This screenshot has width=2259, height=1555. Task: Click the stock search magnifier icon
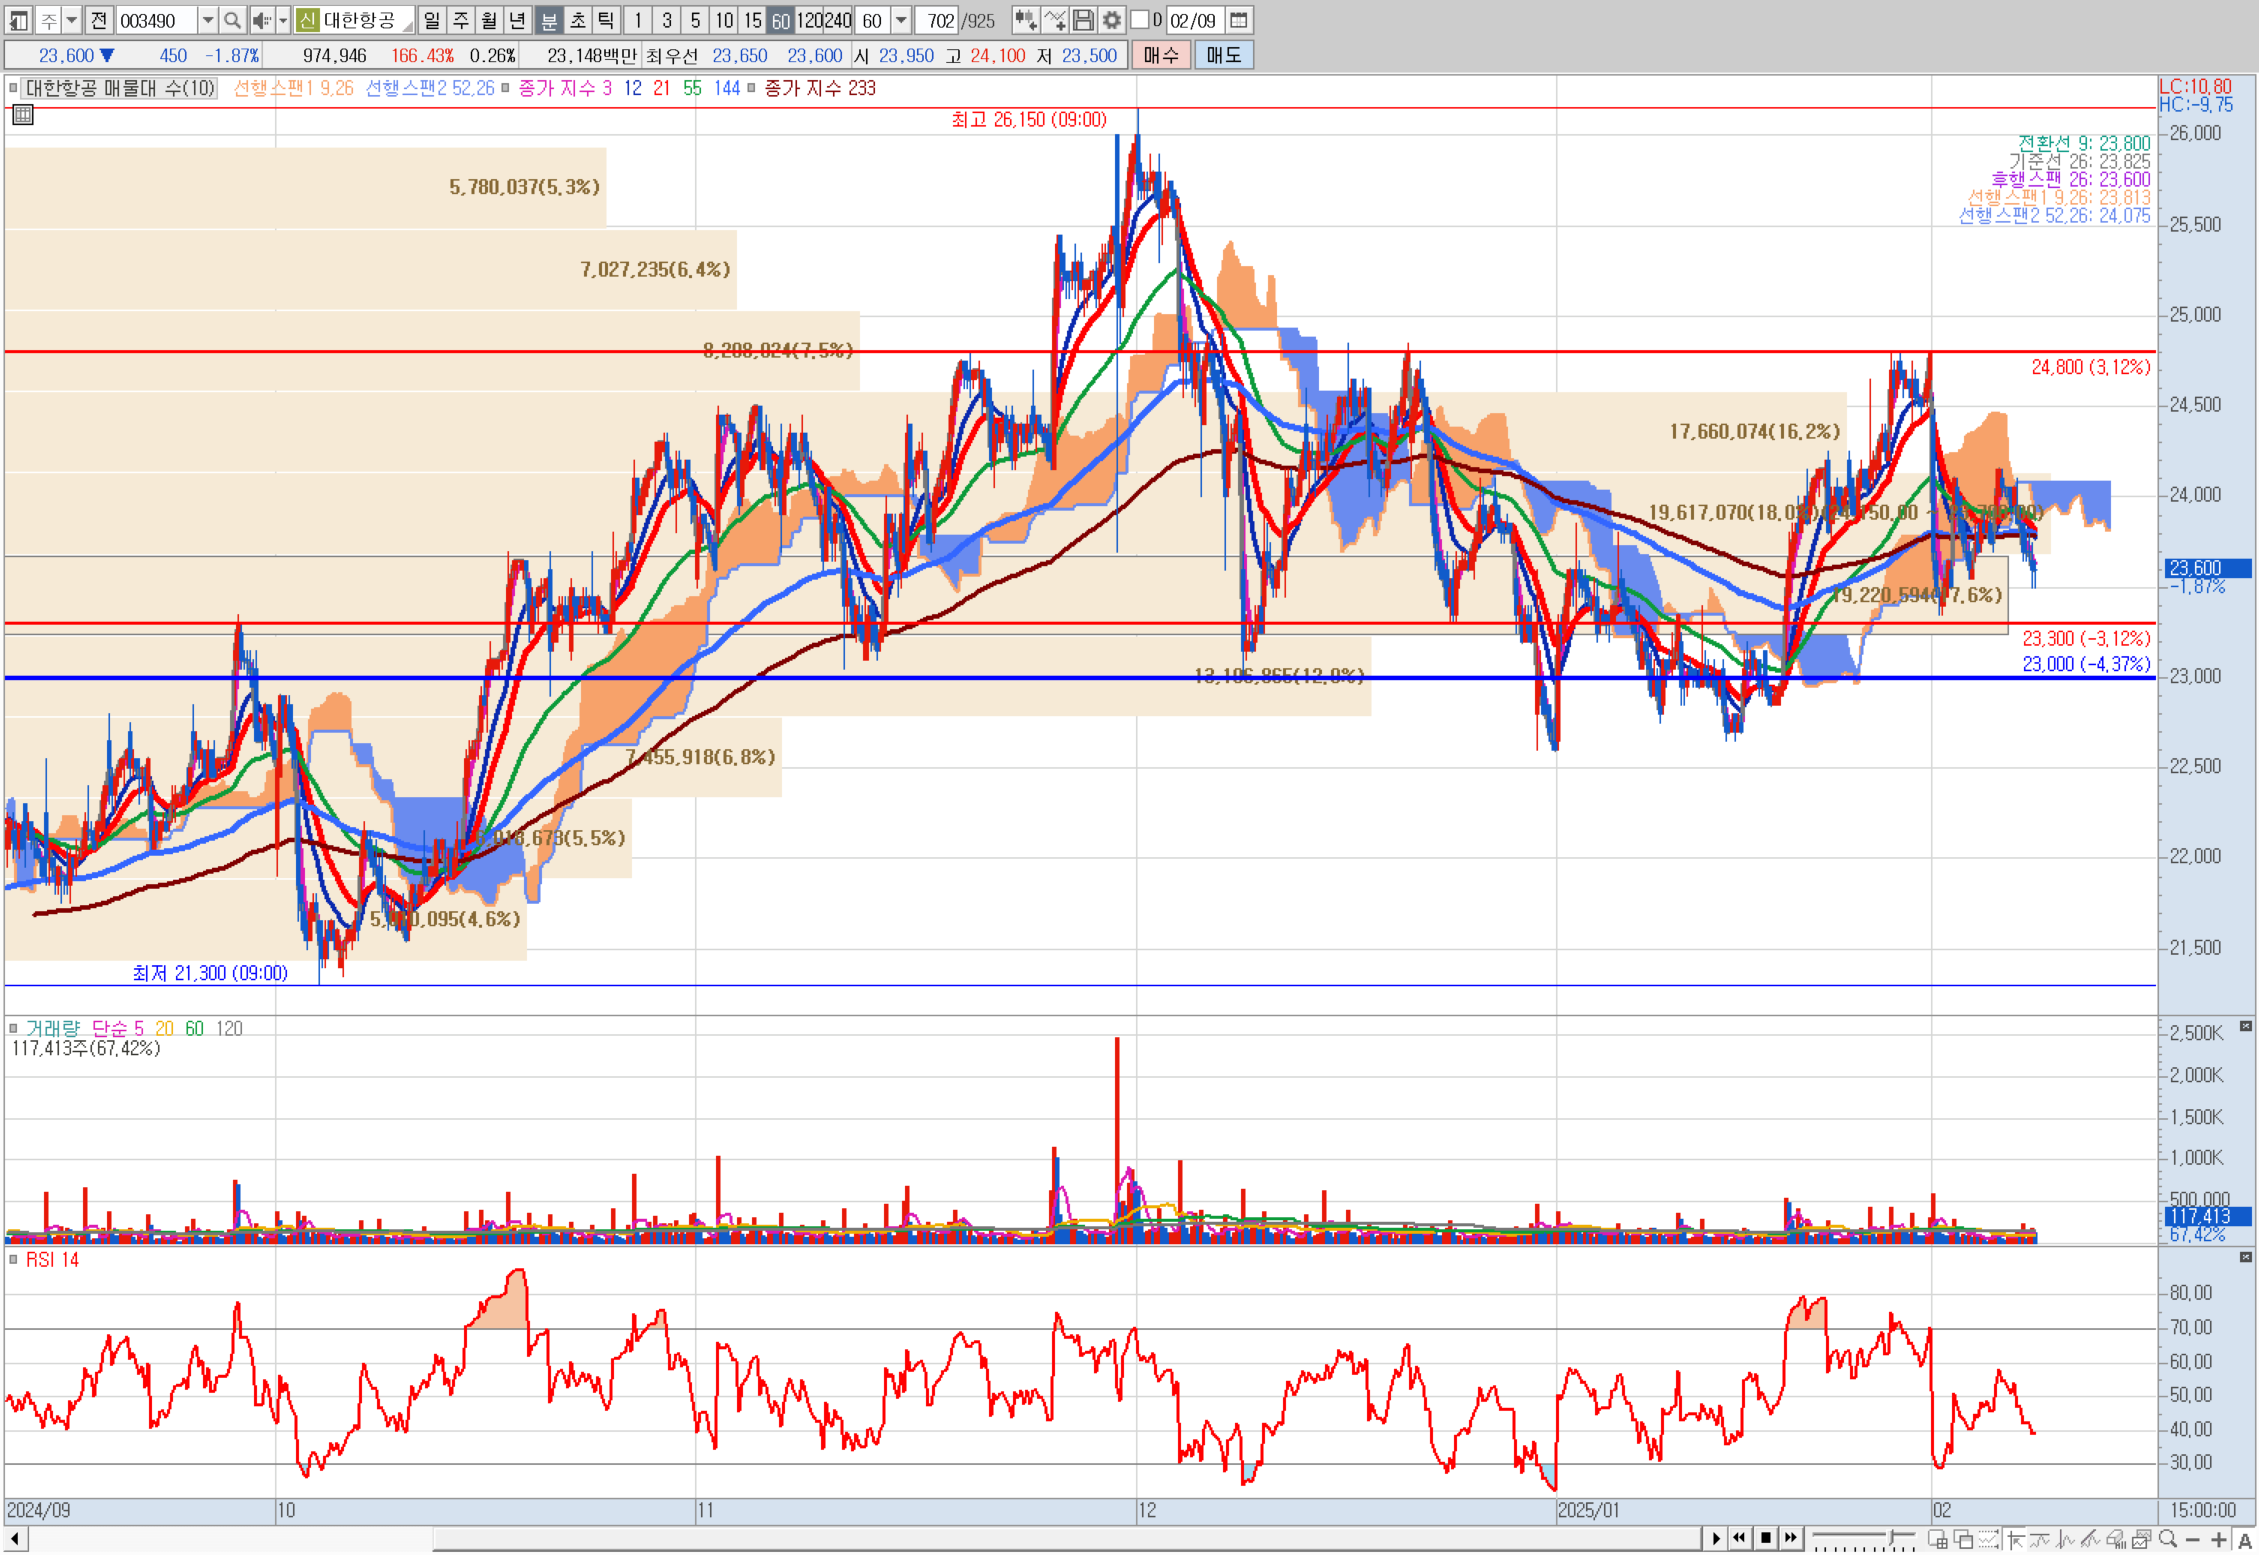pos(232,20)
